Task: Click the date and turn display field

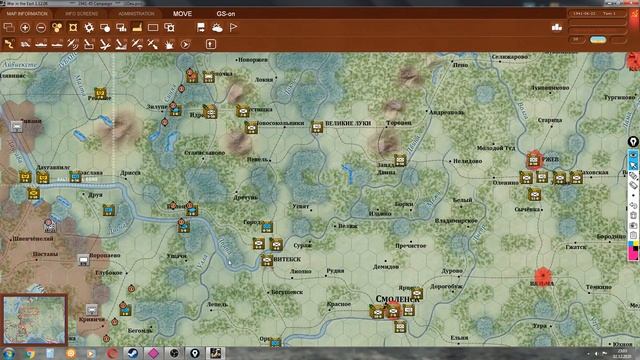Action: (598, 13)
